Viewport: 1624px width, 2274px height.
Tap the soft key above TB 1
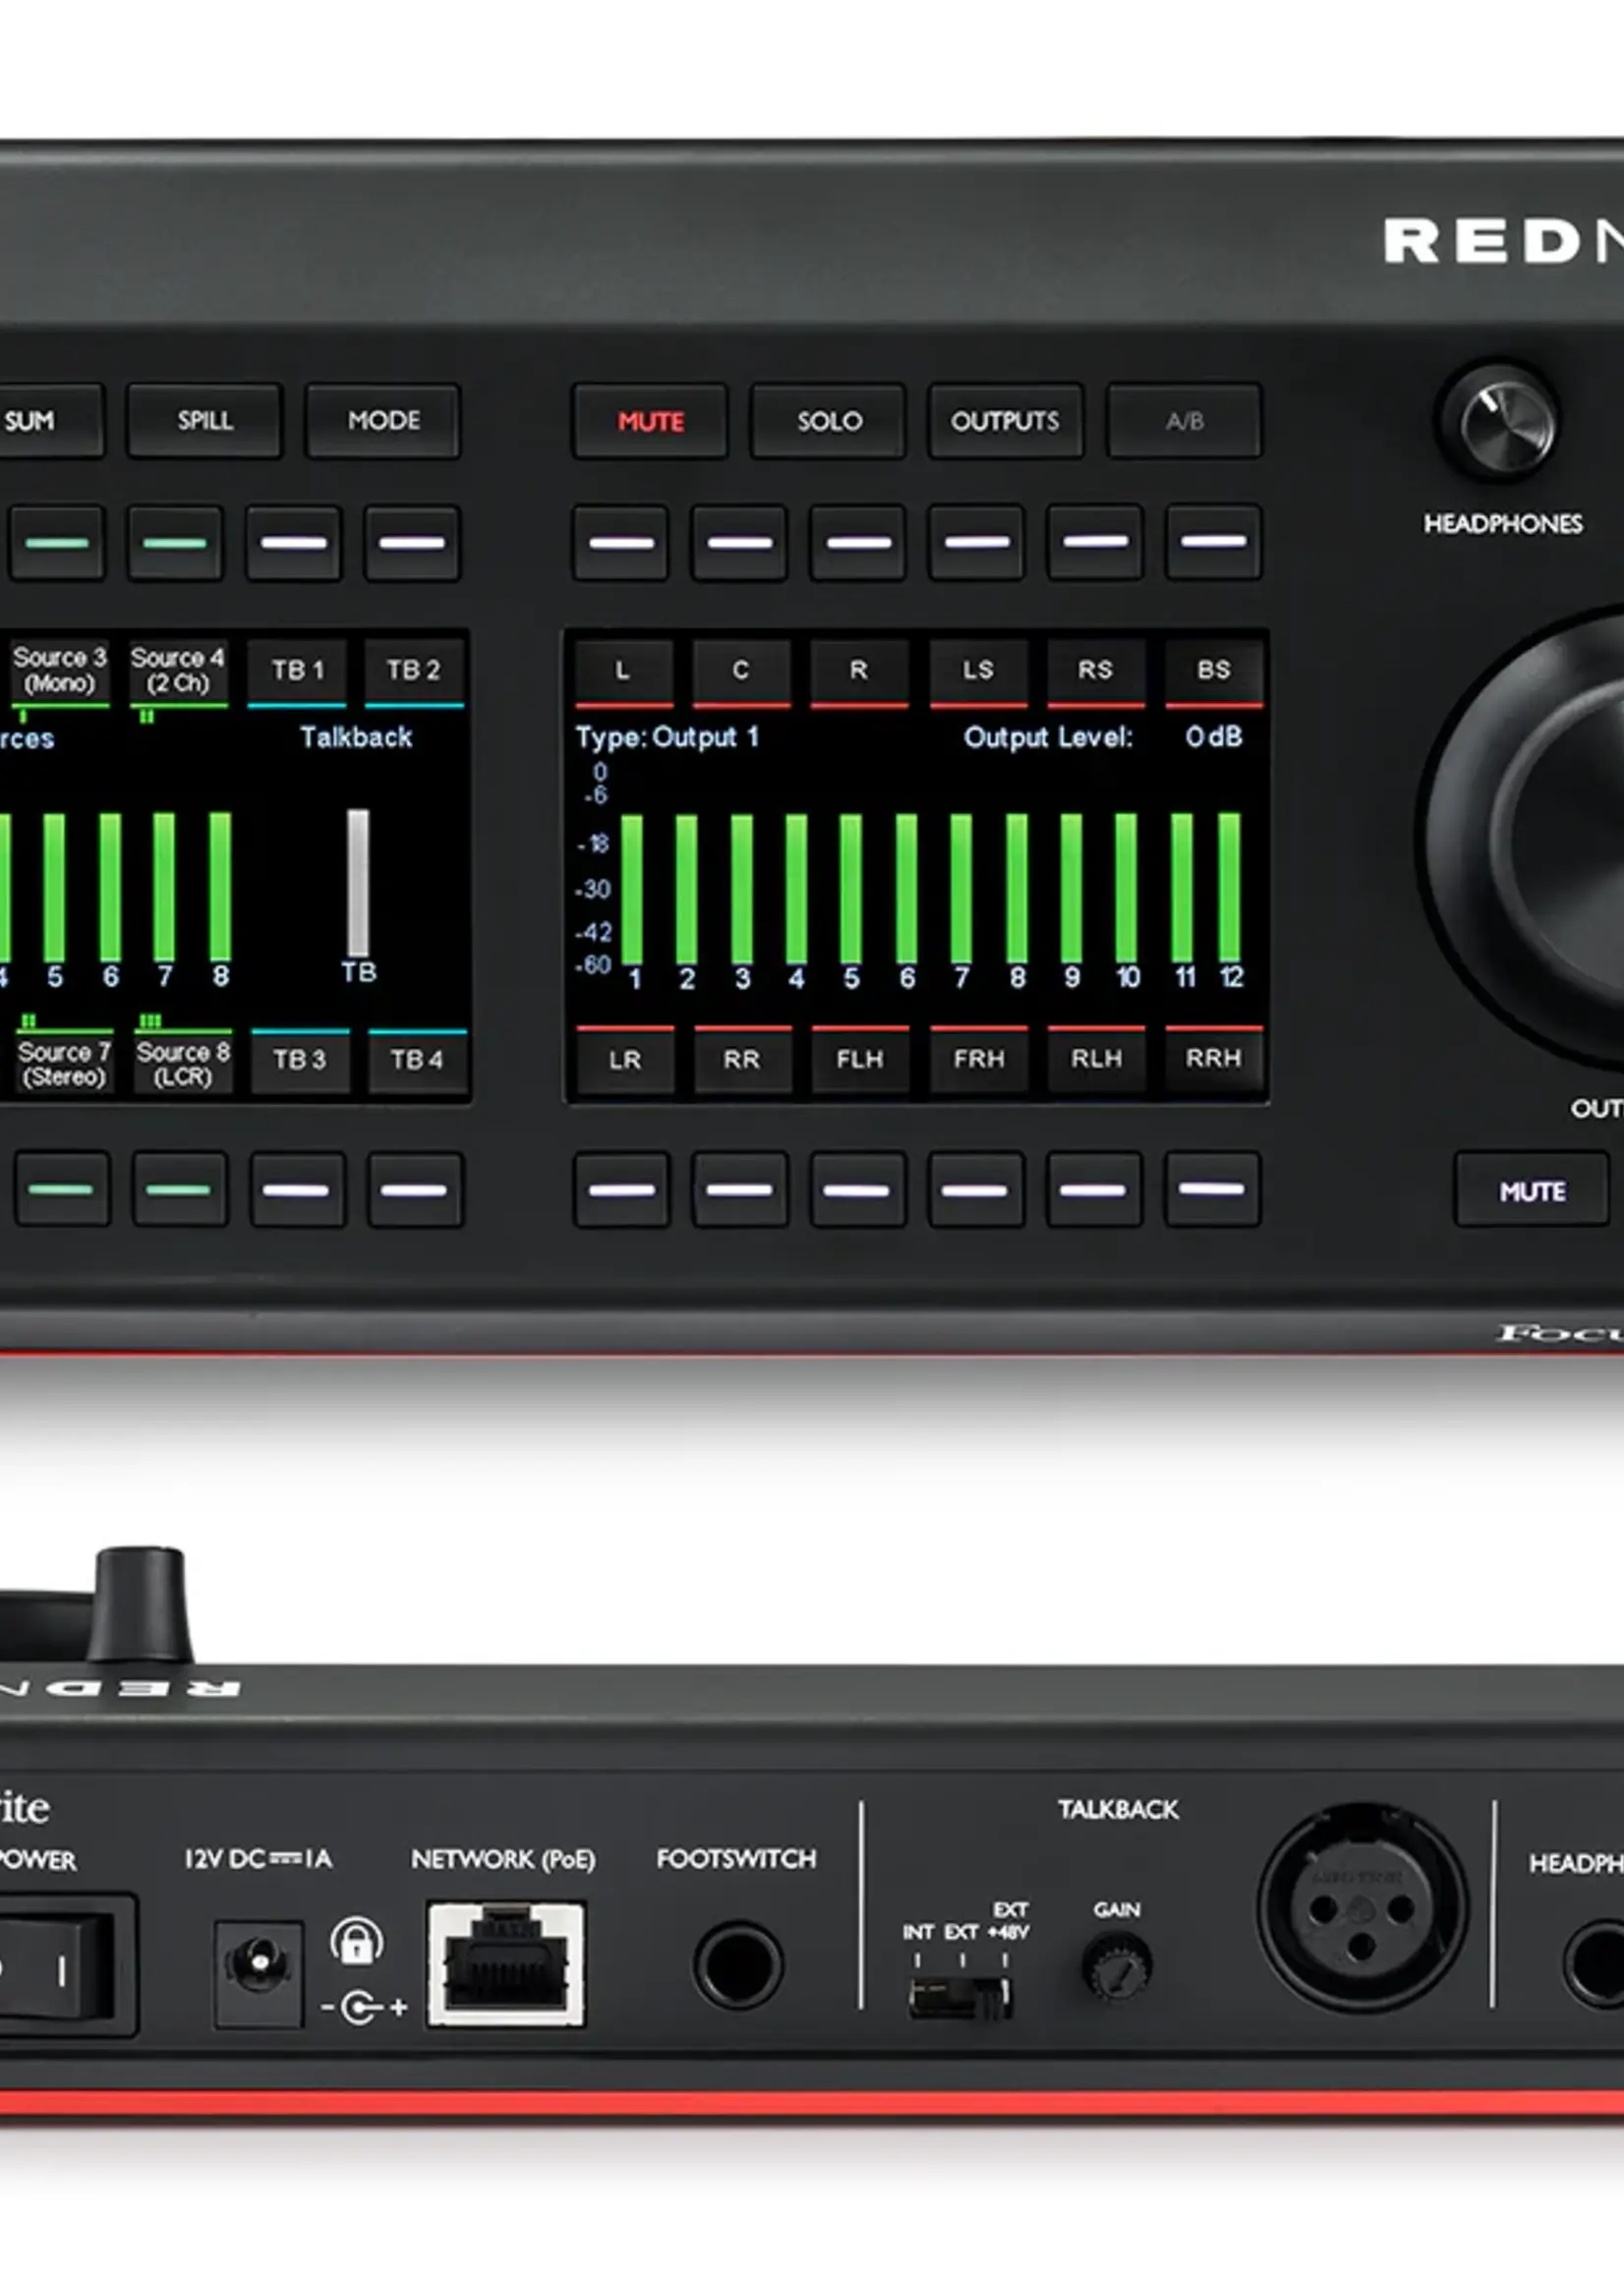click(x=294, y=543)
